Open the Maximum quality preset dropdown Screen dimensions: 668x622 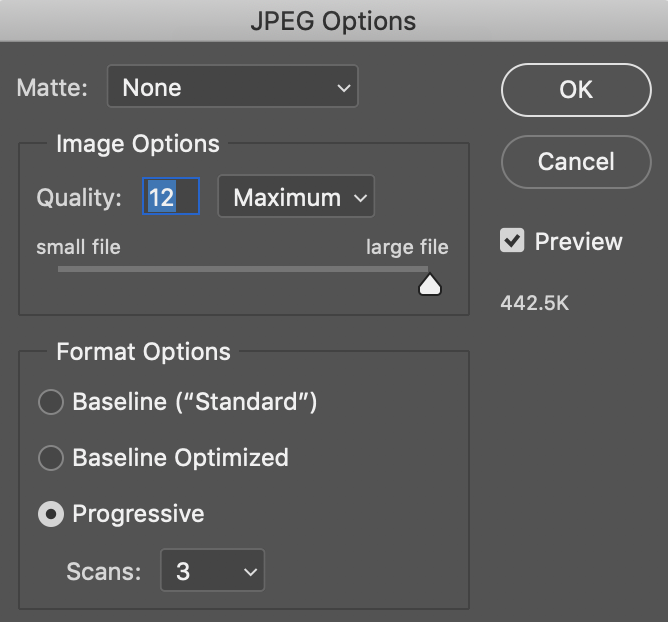click(x=296, y=196)
